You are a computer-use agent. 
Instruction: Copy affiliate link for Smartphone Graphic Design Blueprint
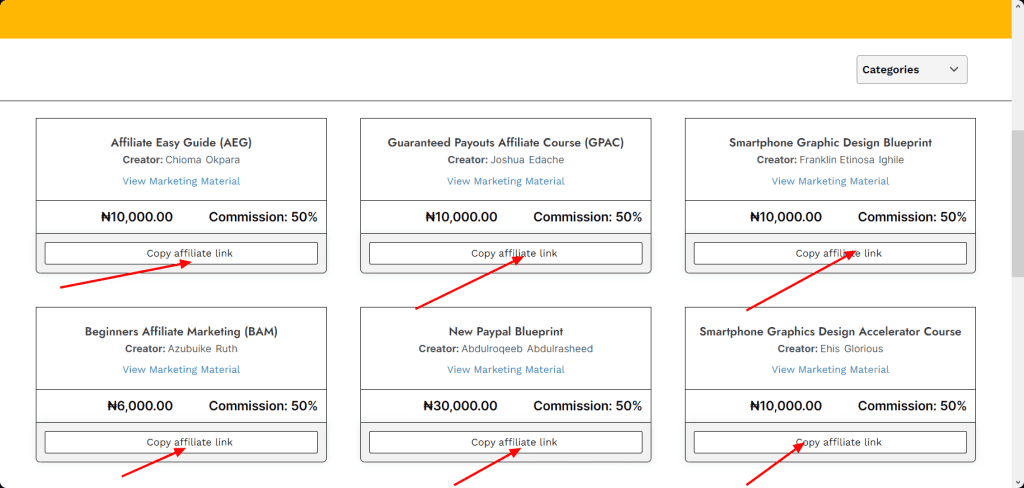tap(830, 254)
